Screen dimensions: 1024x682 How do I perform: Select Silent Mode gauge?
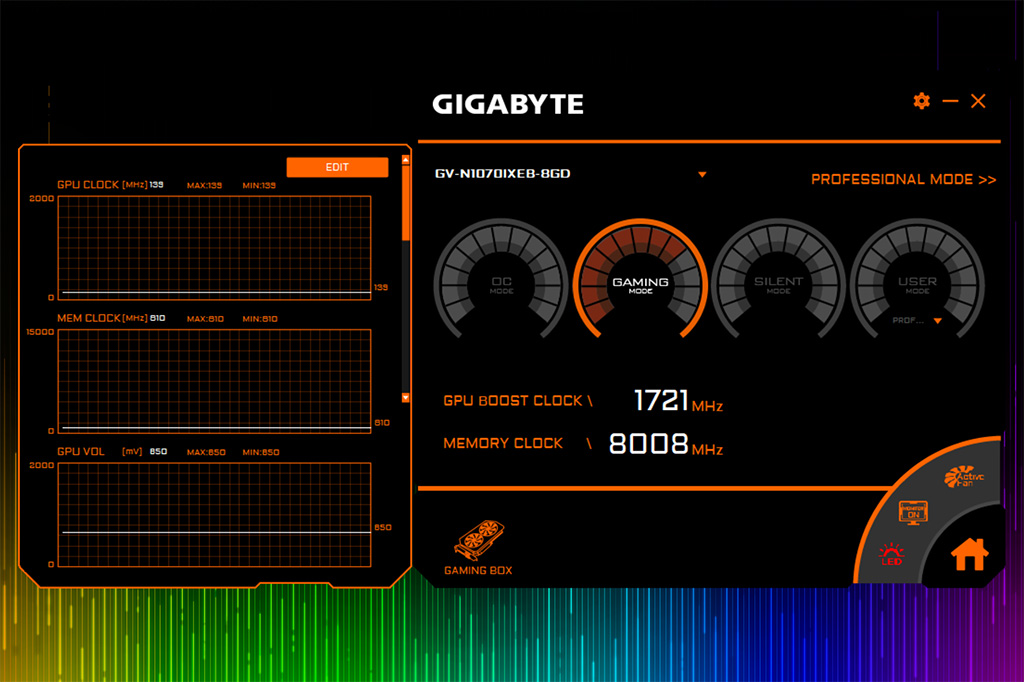click(x=778, y=281)
